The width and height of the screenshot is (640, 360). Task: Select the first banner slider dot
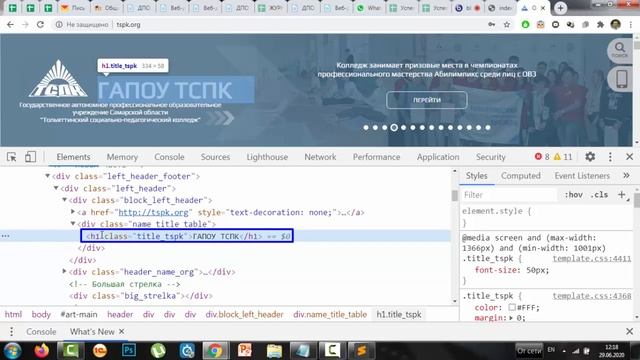[x=366, y=127]
